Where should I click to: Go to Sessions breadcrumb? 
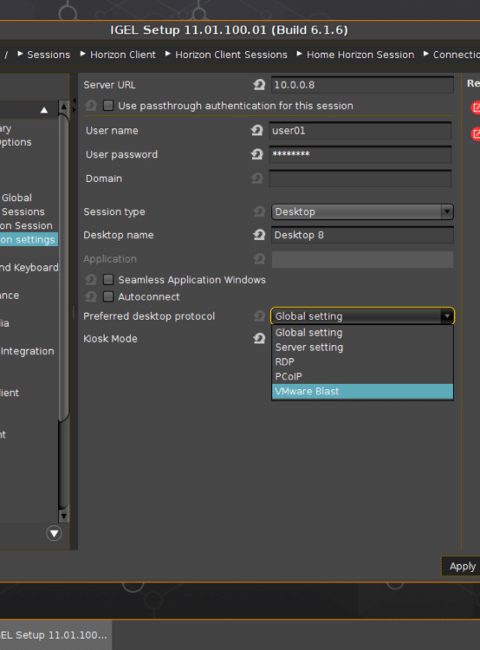click(48, 55)
